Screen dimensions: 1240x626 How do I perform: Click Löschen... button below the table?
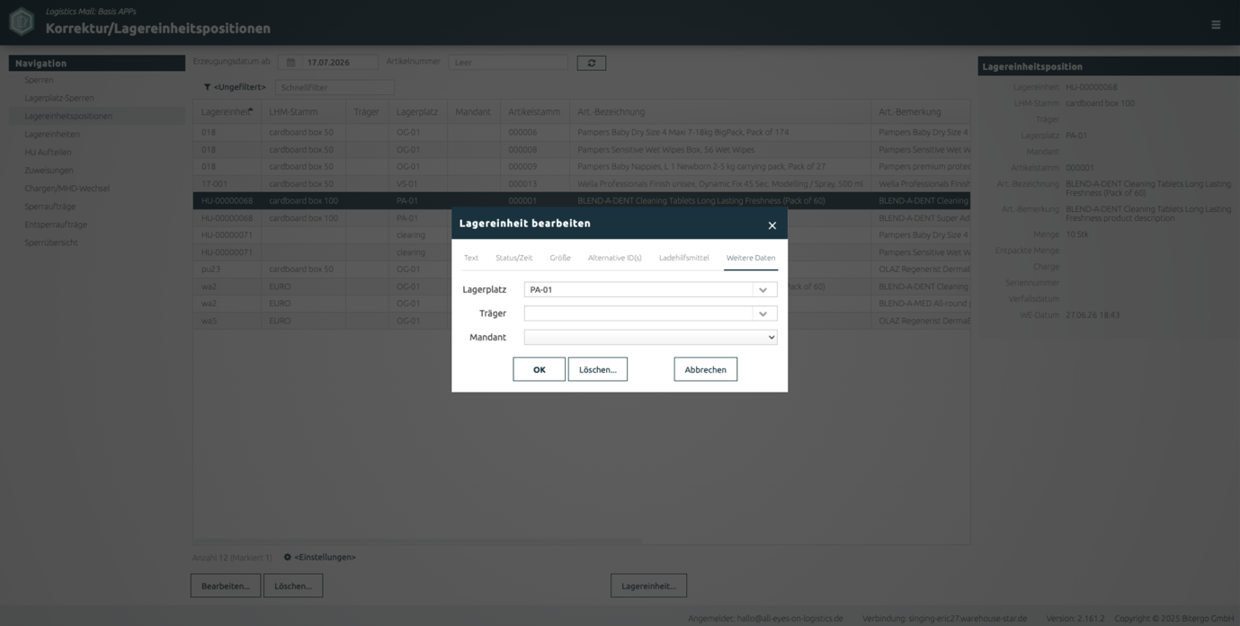pyautogui.click(x=293, y=586)
